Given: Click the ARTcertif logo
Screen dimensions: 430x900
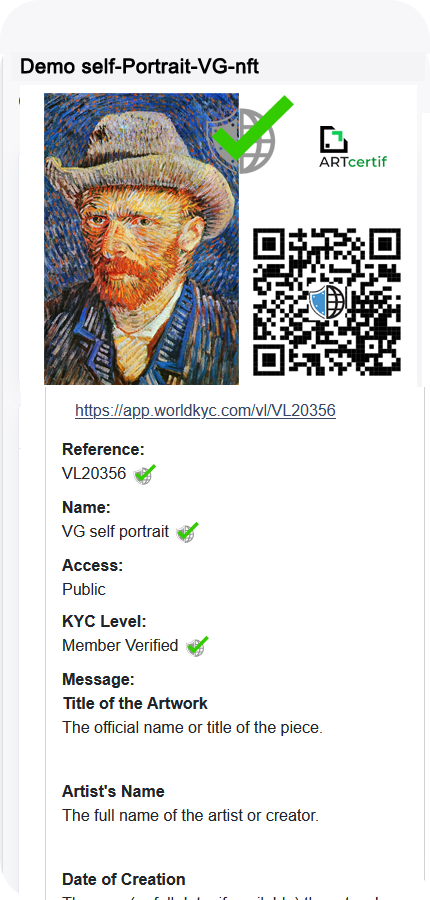Looking at the screenshot, I should click(x=353, y=147).
